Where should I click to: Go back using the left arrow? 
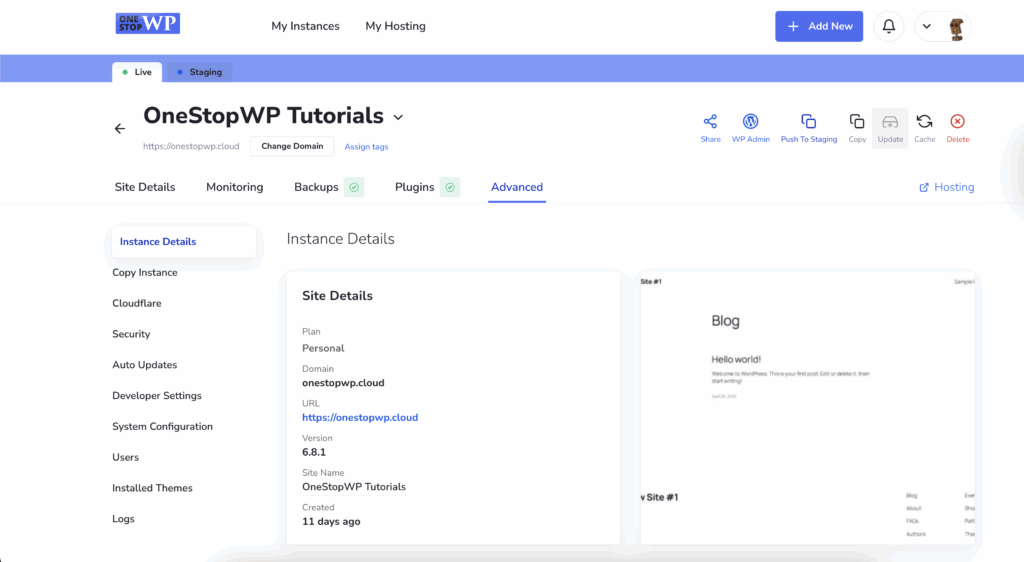[120, 129]
